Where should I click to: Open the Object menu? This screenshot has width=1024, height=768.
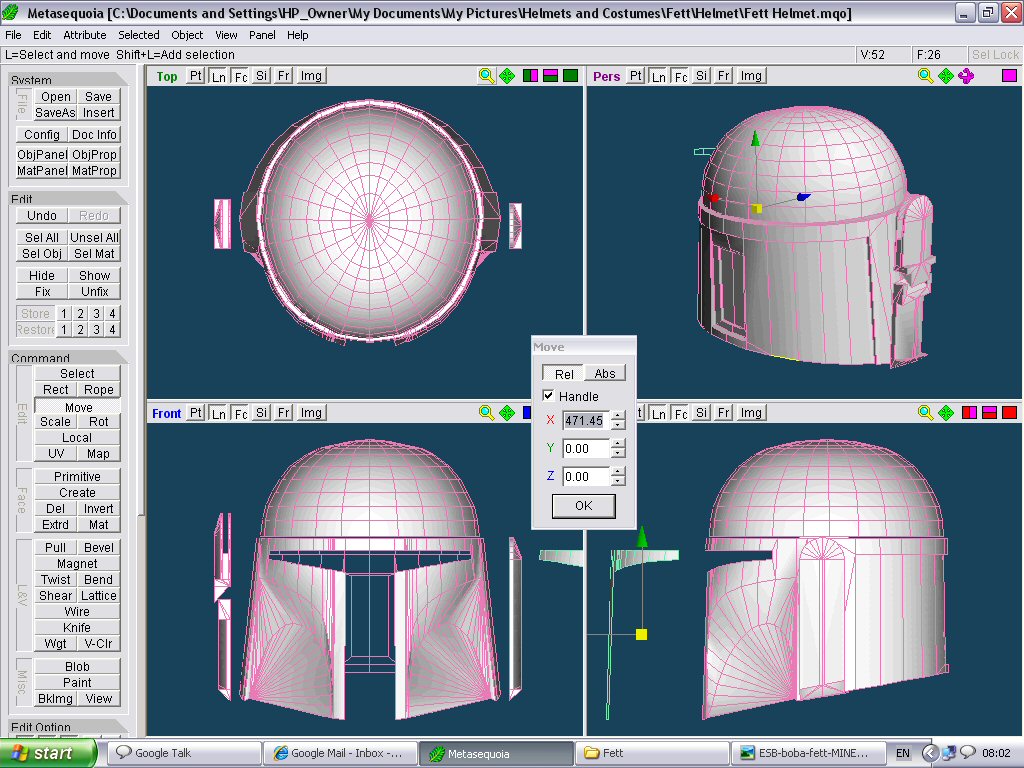(x=187, y=35)
